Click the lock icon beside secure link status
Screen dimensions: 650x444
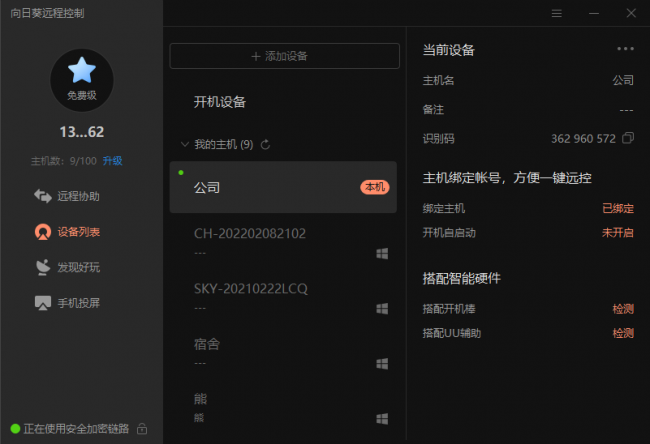(x=142, y=429)
